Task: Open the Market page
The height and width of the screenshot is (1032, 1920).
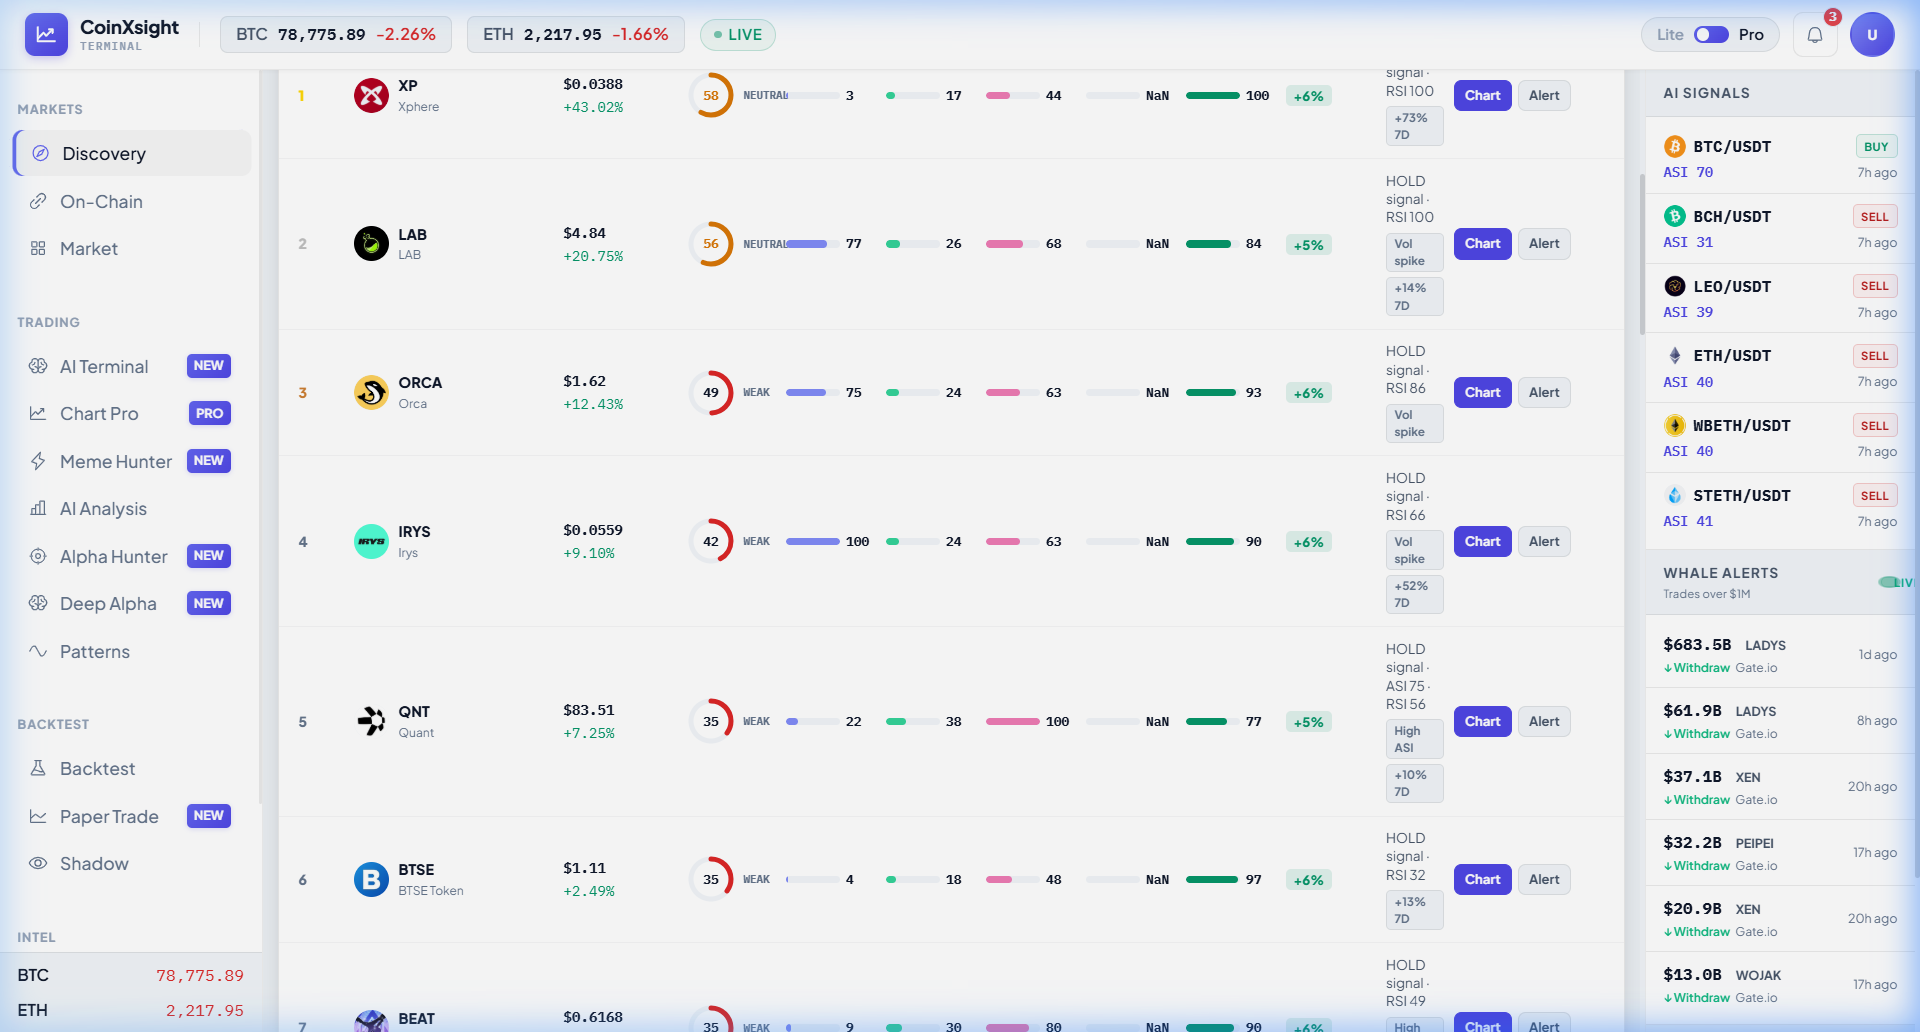Action: 132,248
